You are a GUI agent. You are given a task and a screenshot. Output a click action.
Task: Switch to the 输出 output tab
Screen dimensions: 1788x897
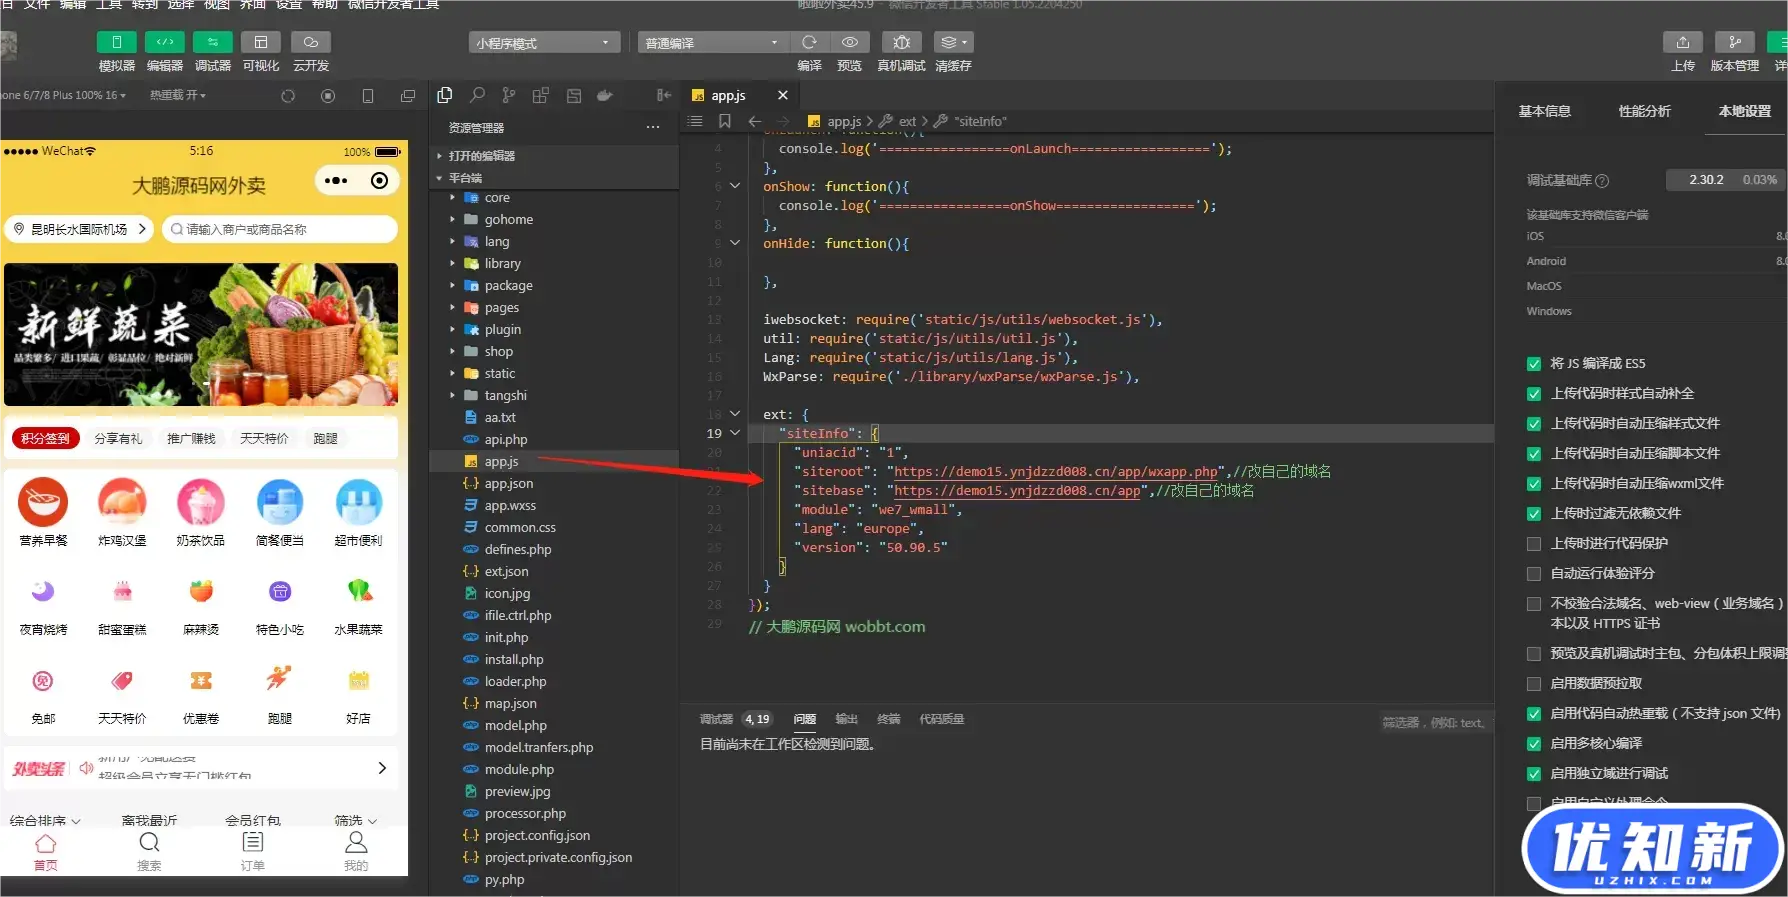click(x=846, y=719)
